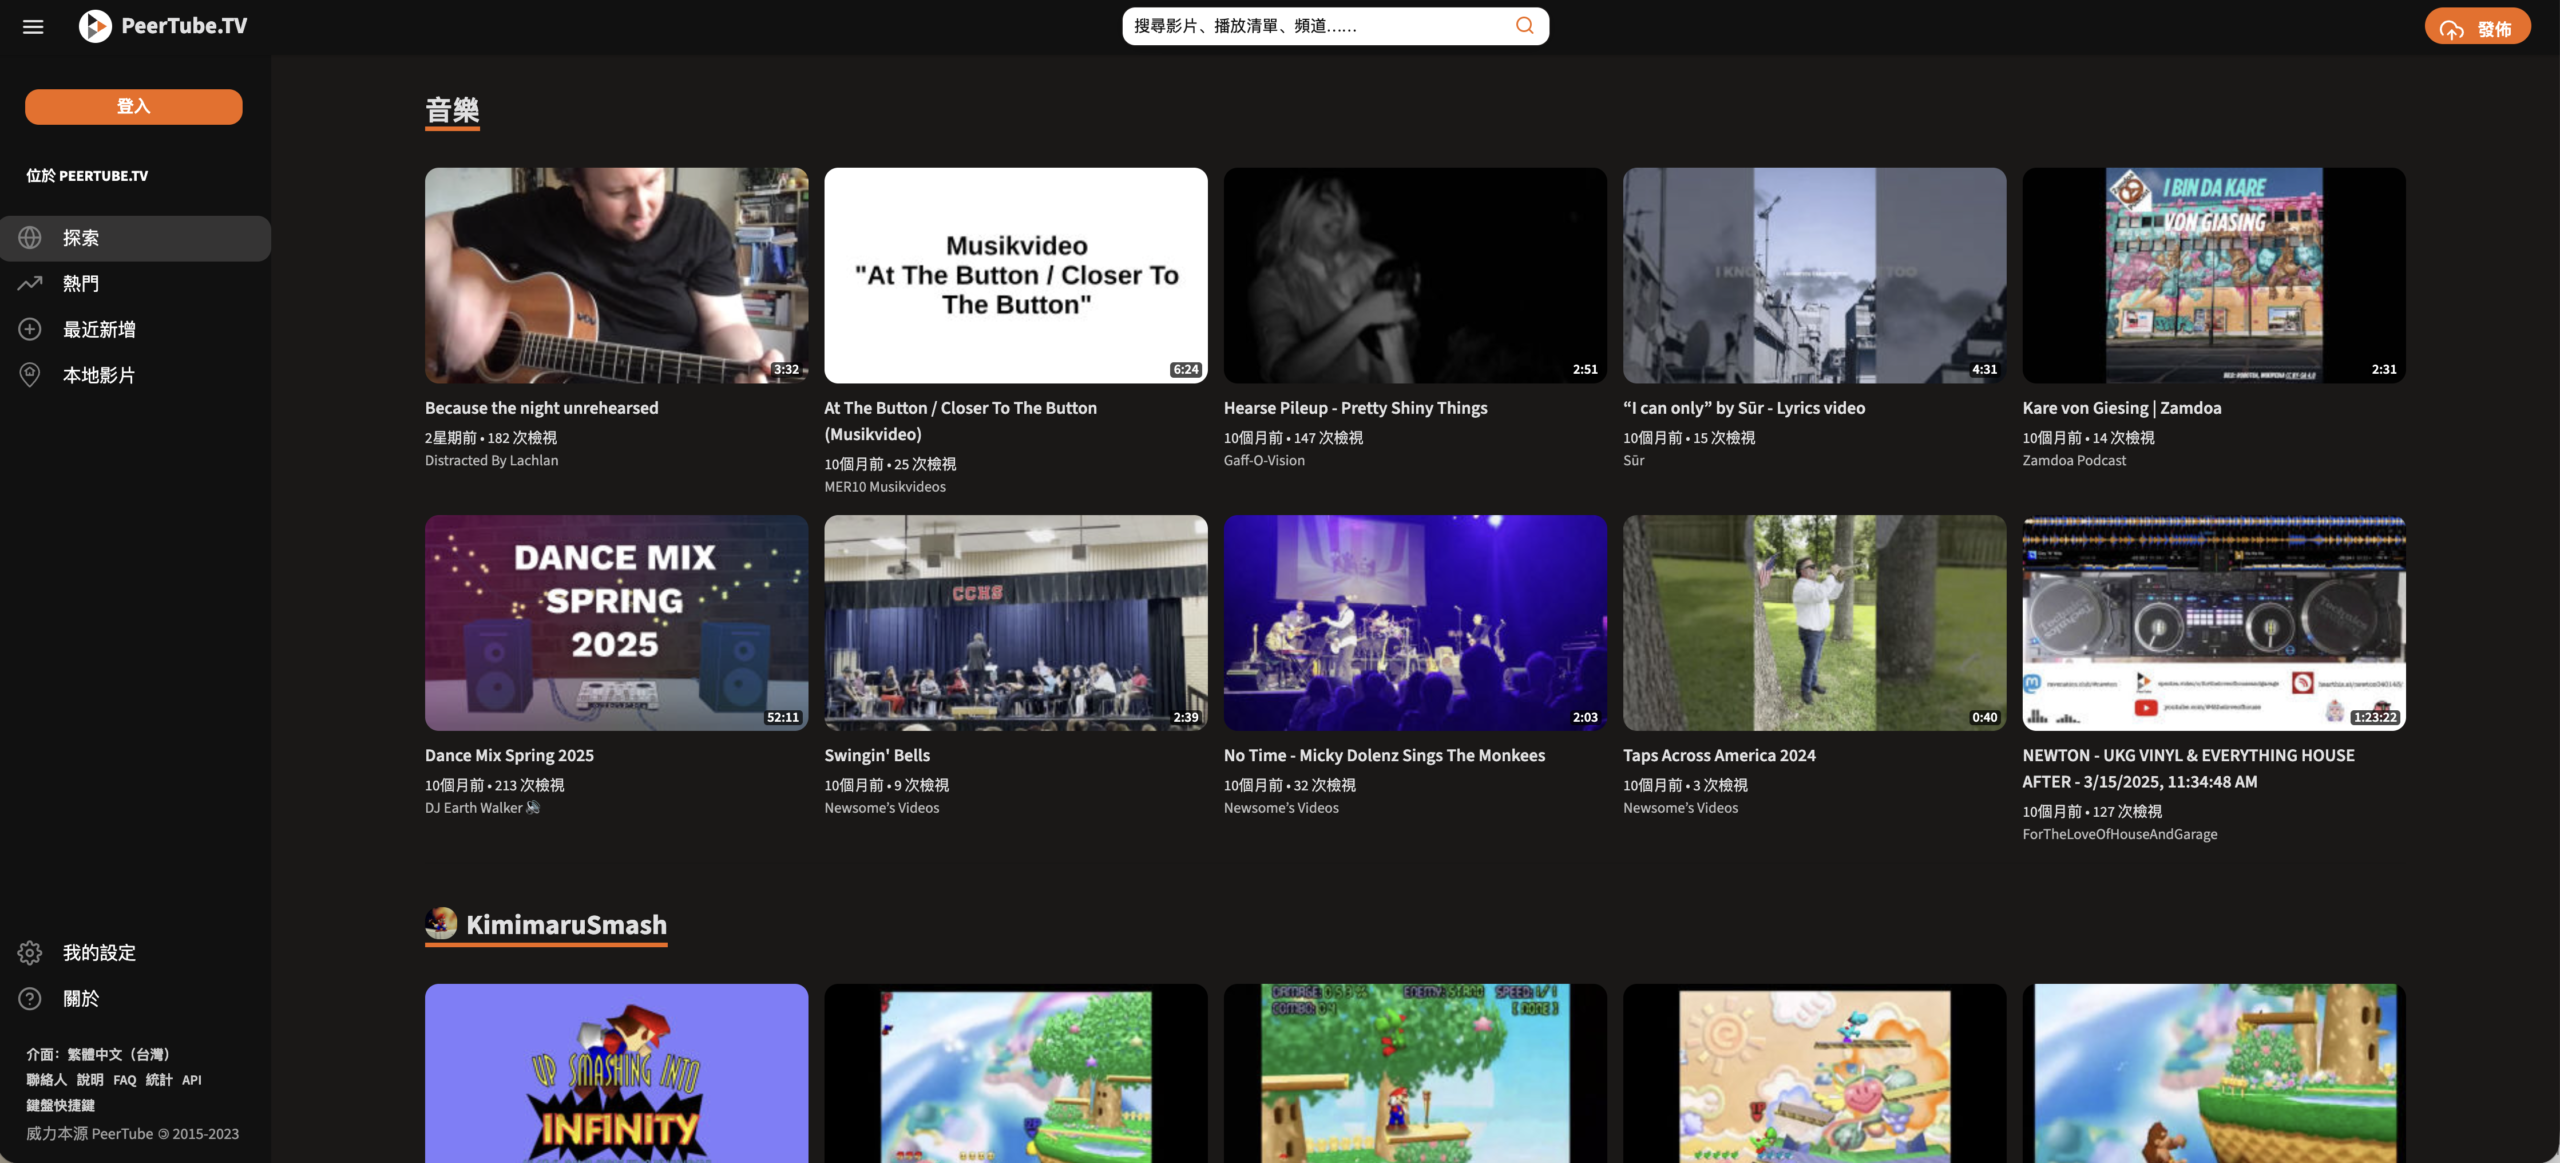Click the search magnifier icon
The width and height of the screenshot is (2560, 1163).
click(1524, 26)
